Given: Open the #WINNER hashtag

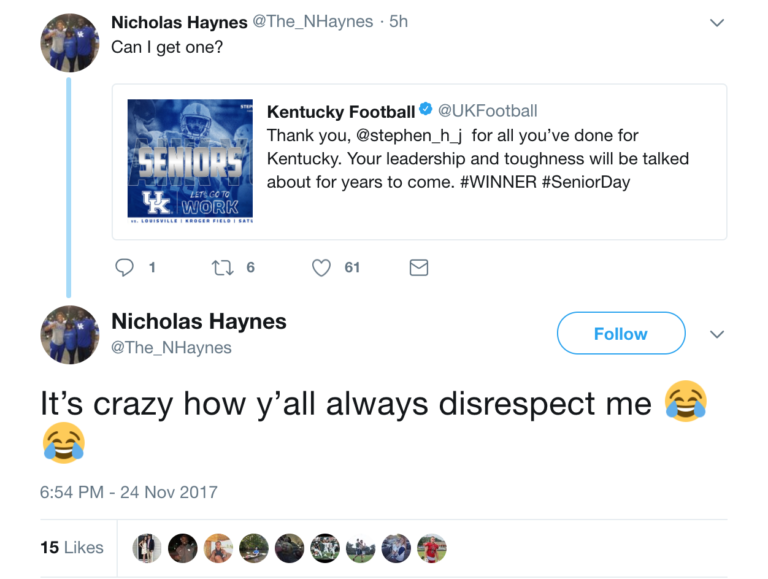Looking at the screenshot, I should coord(499,182).
